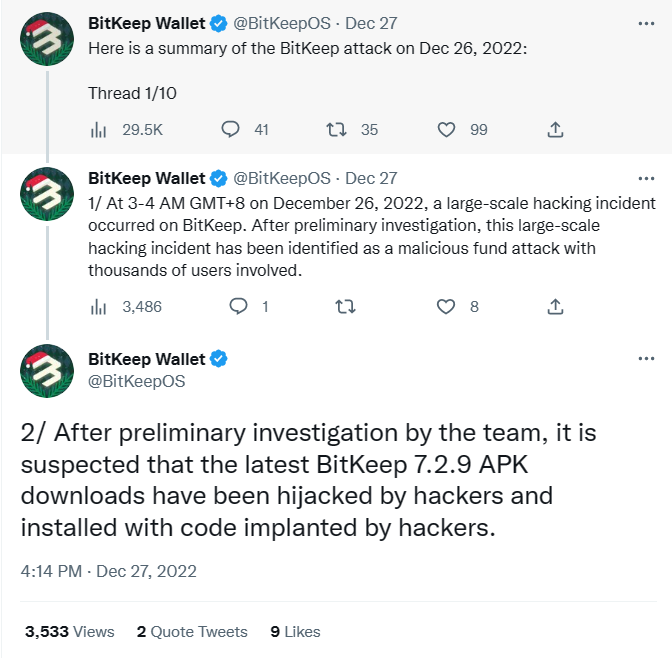Open BitKeep Wallet avatar on first tweet
The height and width of the screenshot is (658, 672).
tap(47, 39)
